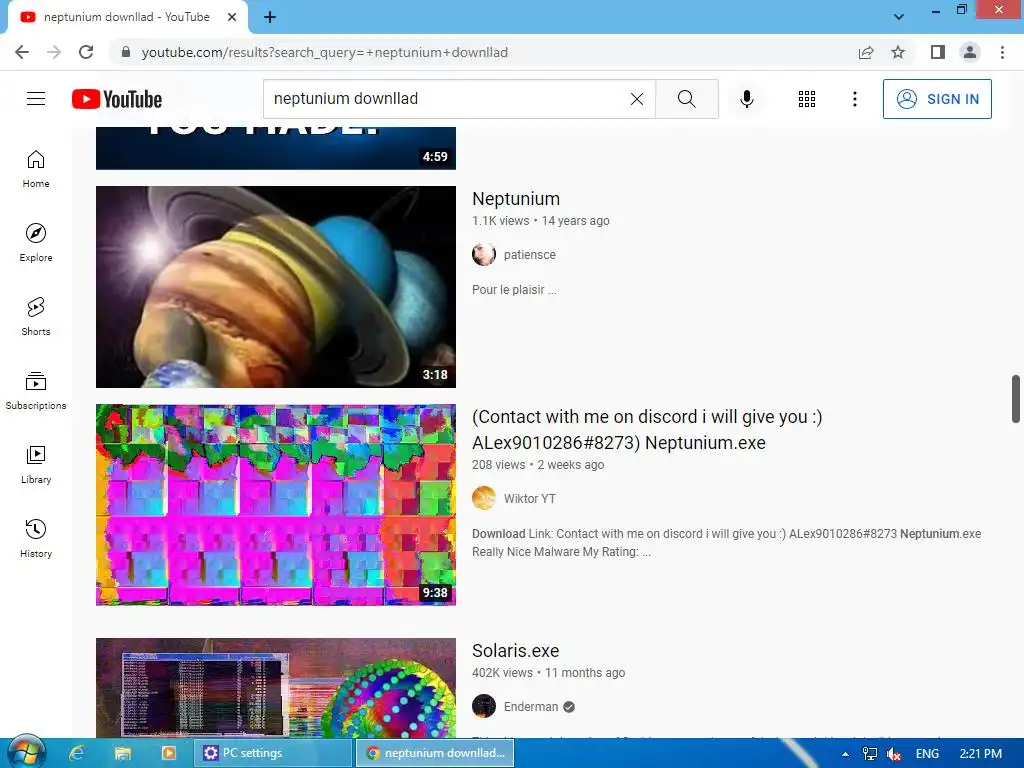Click the Windows Start orb
The height and width of the screenshot is (768, 1024).
point(25,752)
